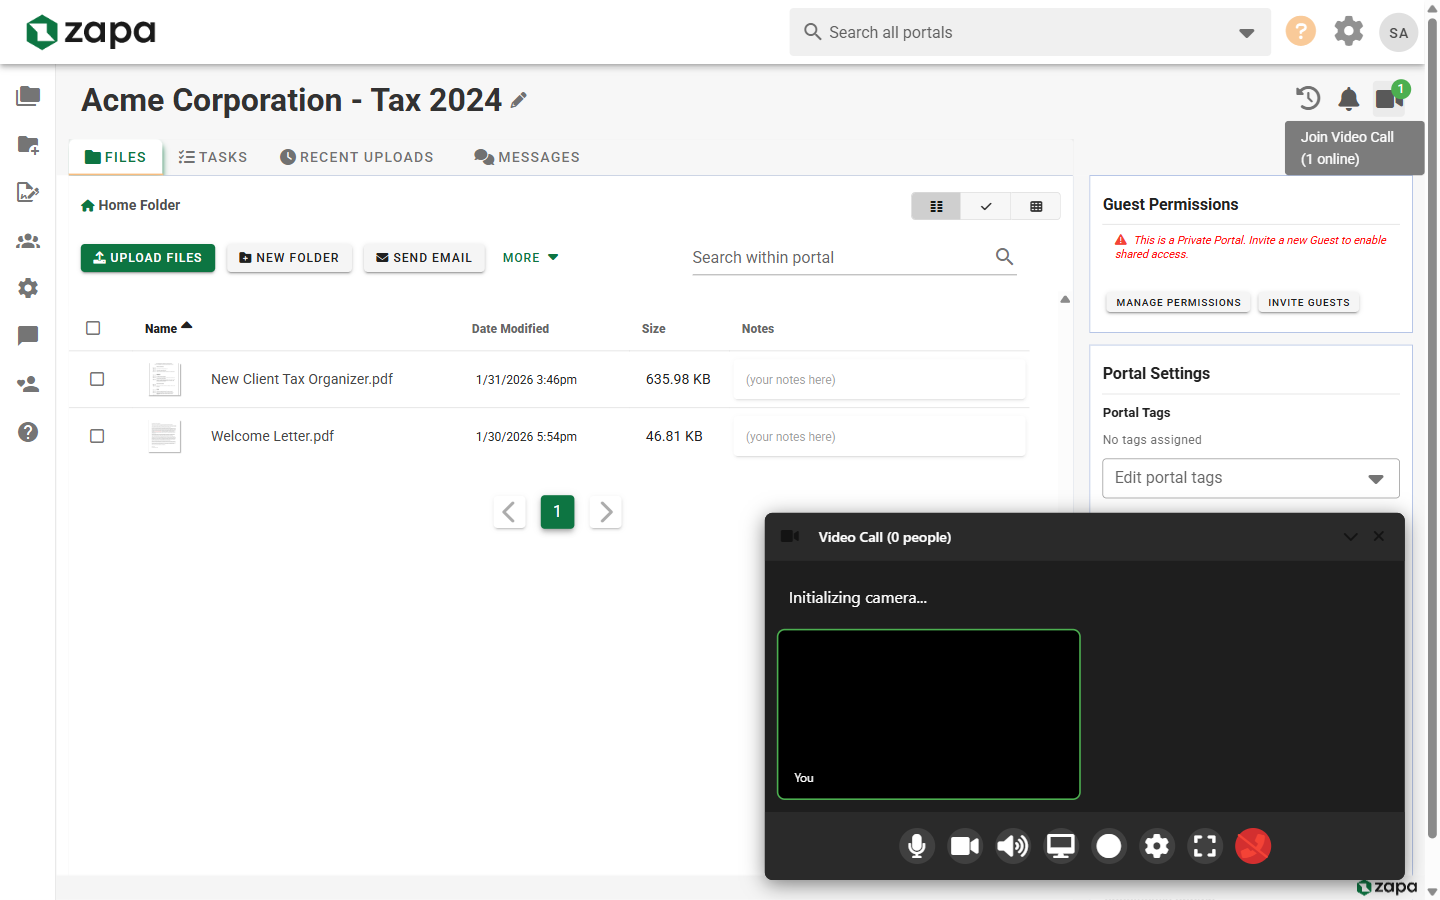Open video call settings gear
This screenshot has width=1440, height=900.
(x=1157, y=846)
